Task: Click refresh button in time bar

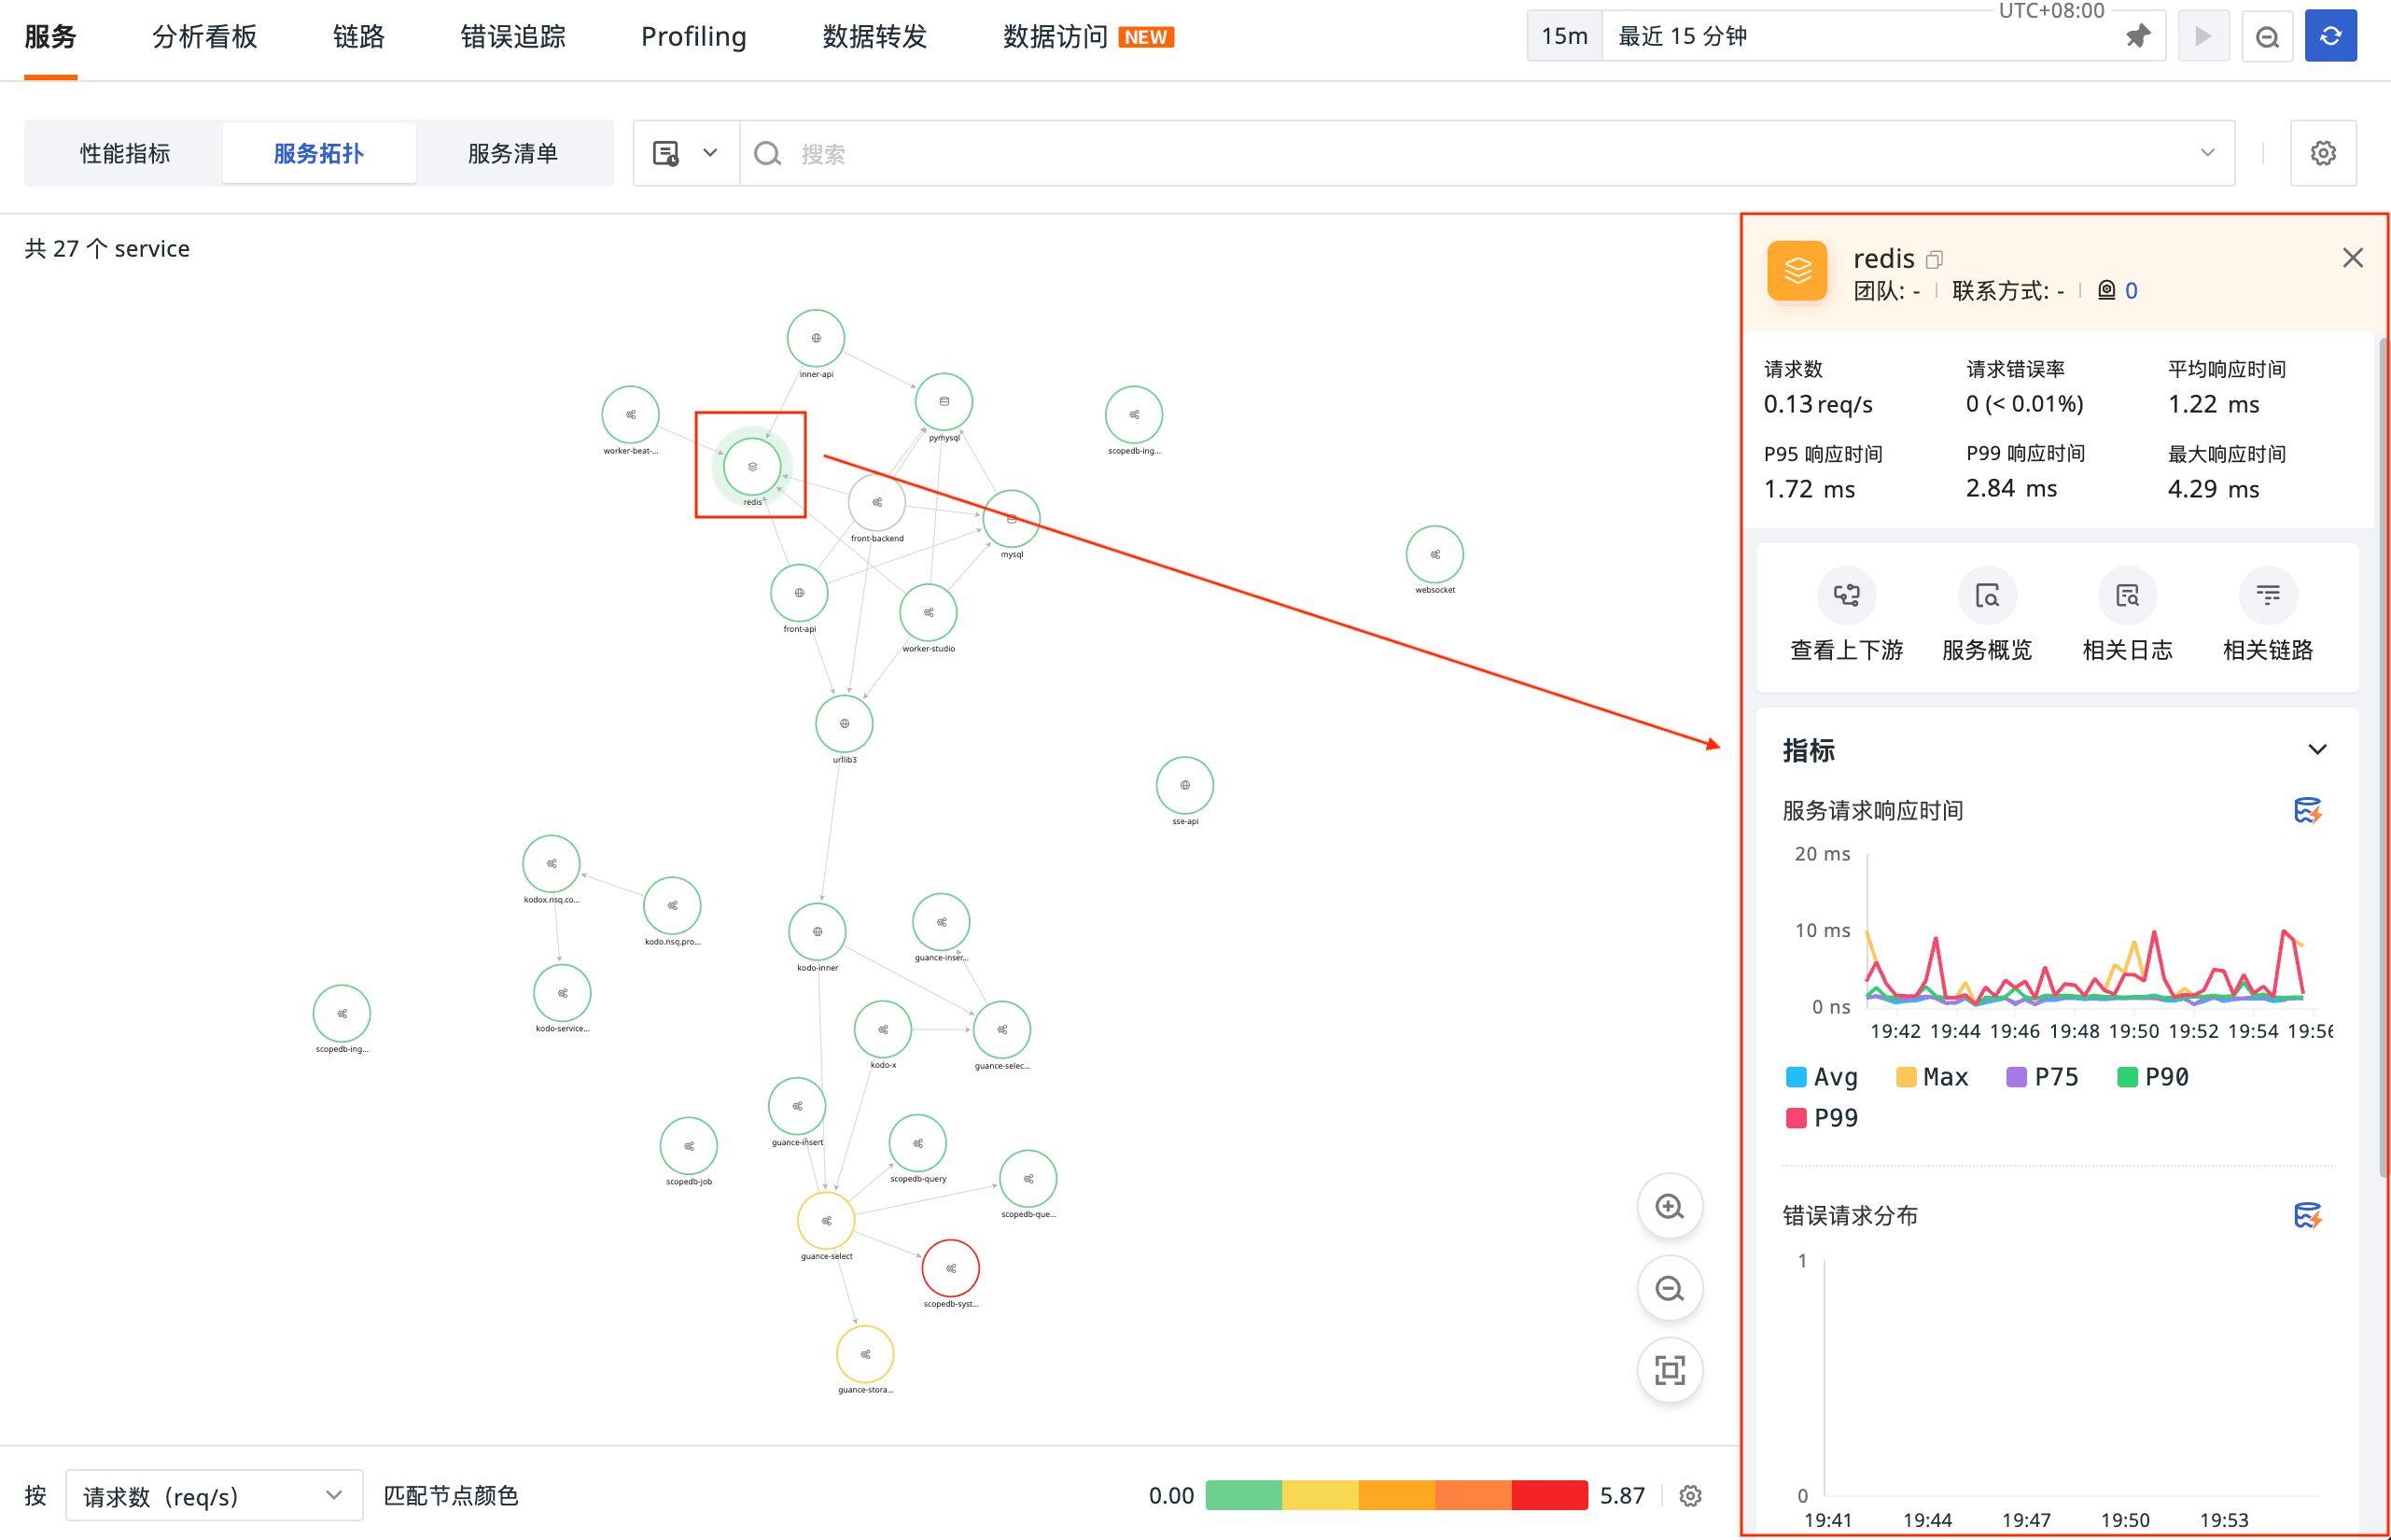Action: coord(2330,36)
